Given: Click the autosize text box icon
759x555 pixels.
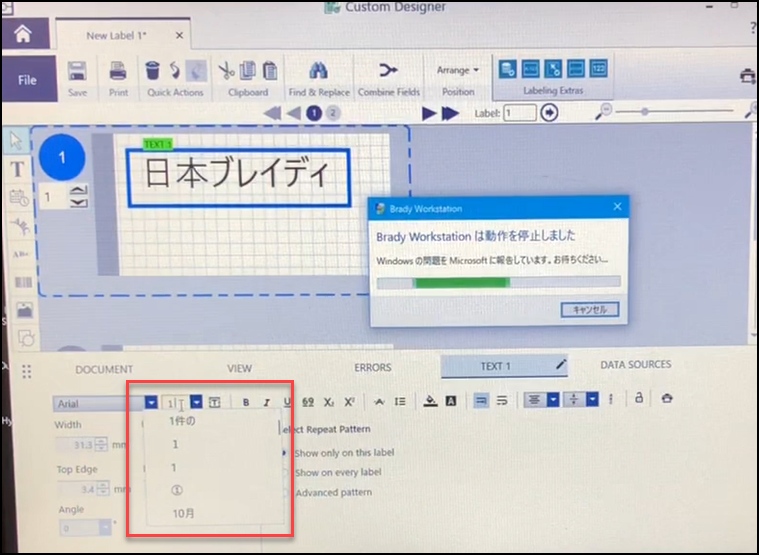Looking at the screenshot, I should (214, 402).
